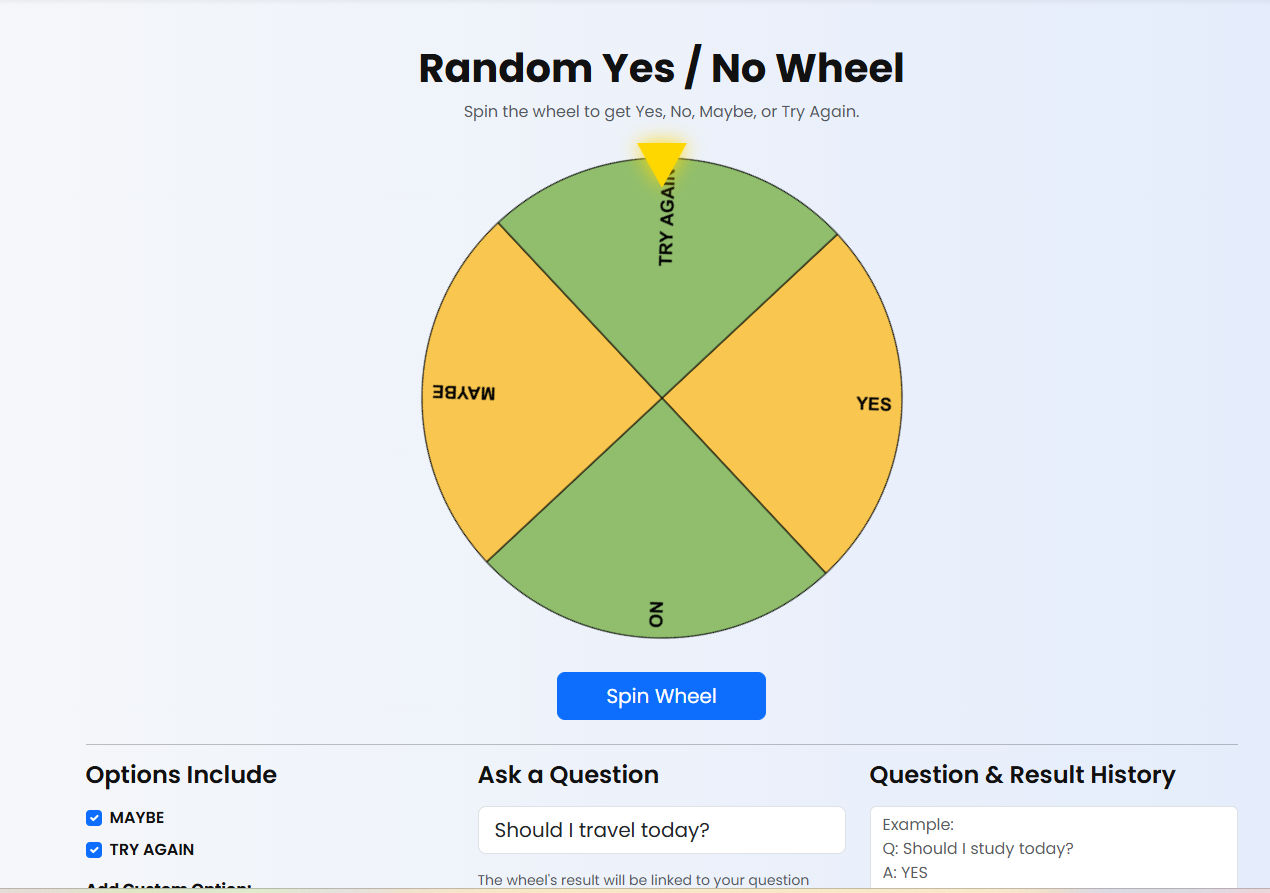Screen dimensions: 1270x893
Task: Click the Spin Wheel button
Action: pyautogui.click(x=661, y=696)
